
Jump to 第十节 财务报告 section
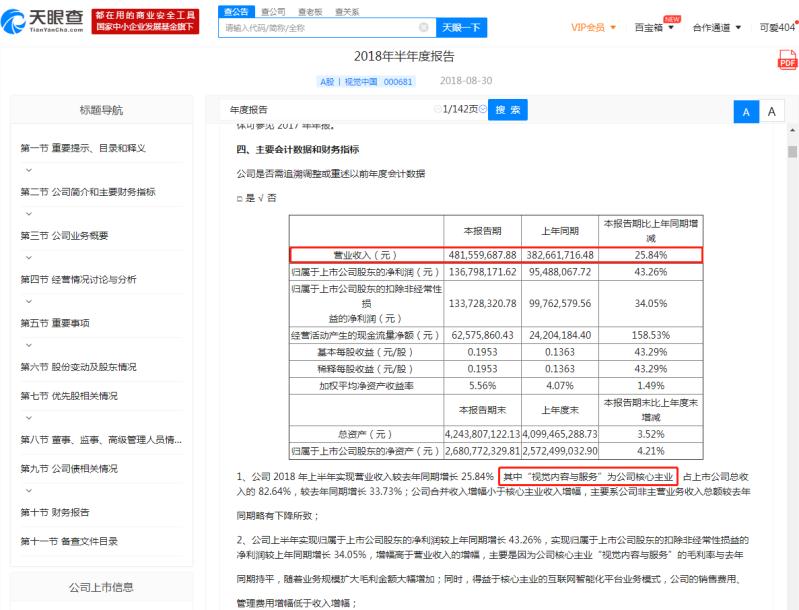[56, 512]
